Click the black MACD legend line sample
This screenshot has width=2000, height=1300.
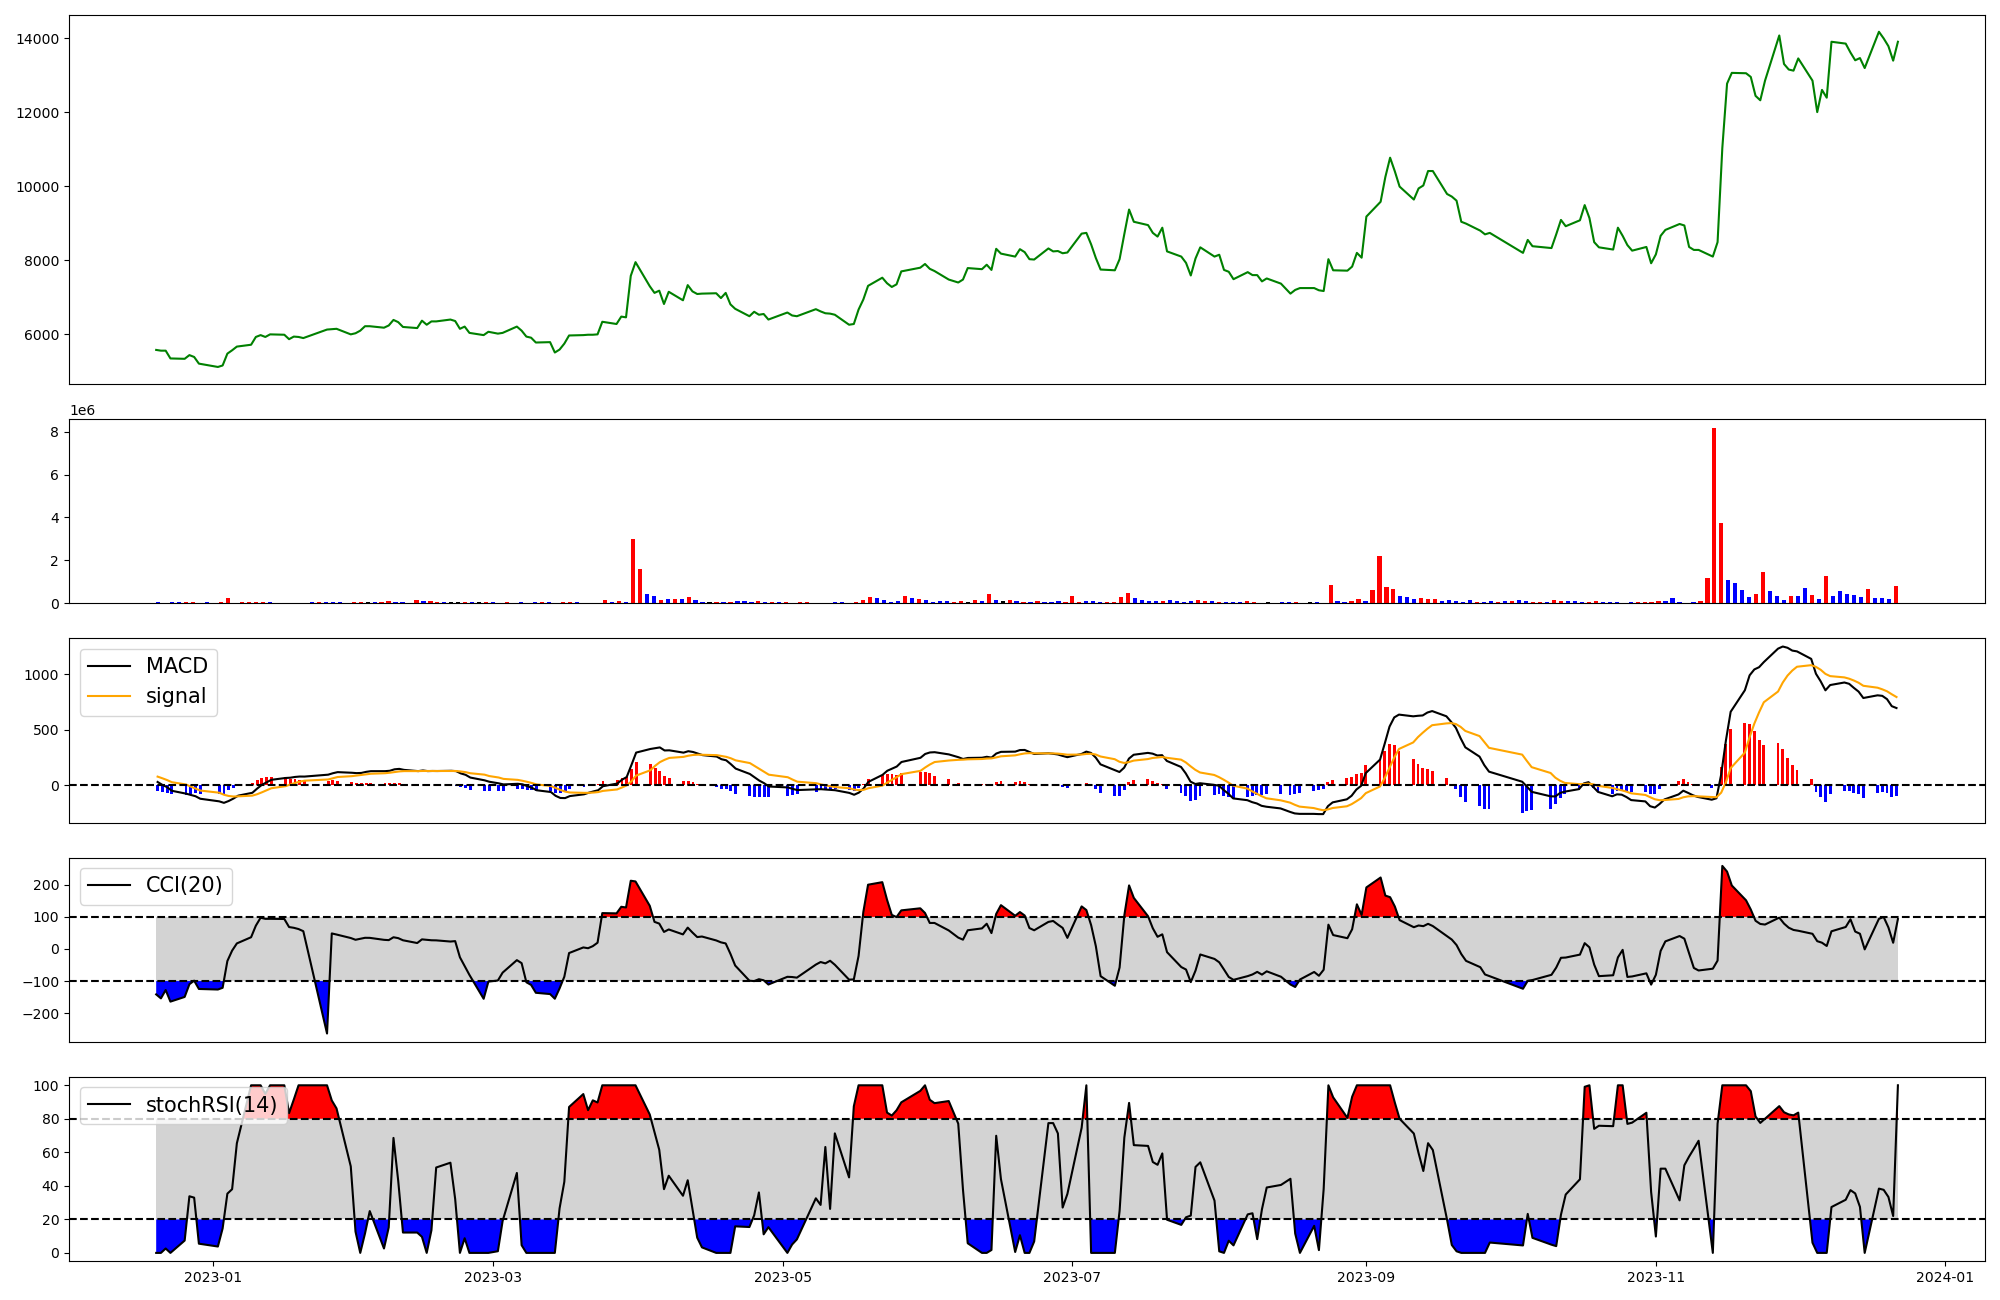point(109,666)
